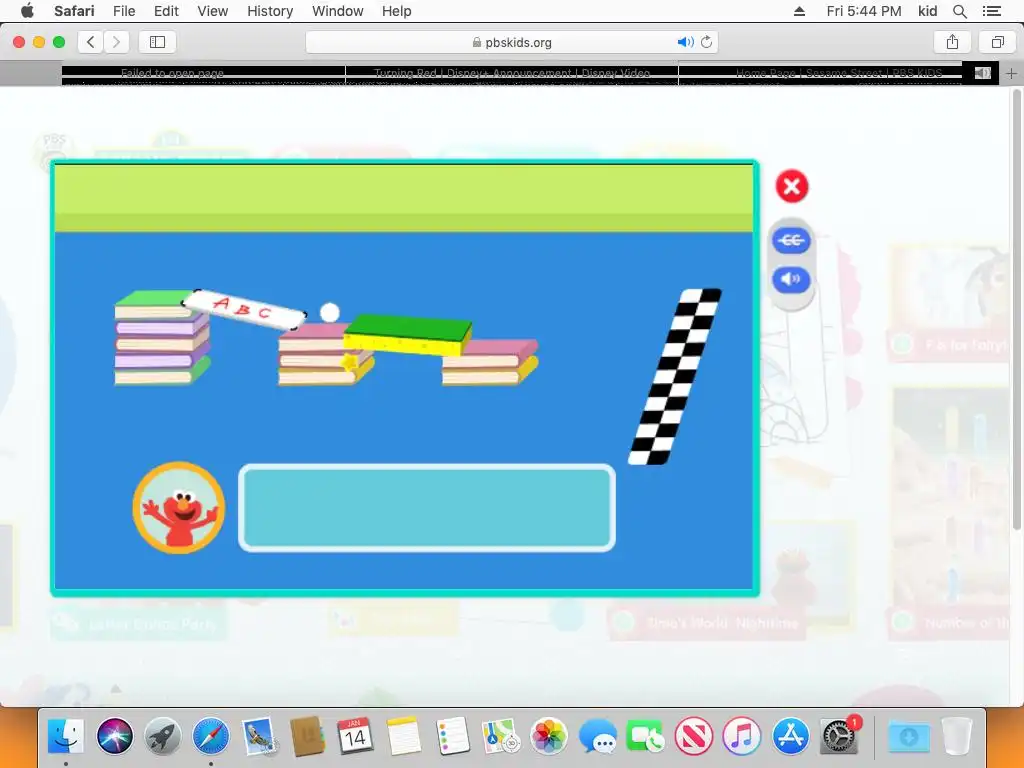This screenshot has height=768, width=1024.
Task: Open the Window menu
Action: [338, 11]
